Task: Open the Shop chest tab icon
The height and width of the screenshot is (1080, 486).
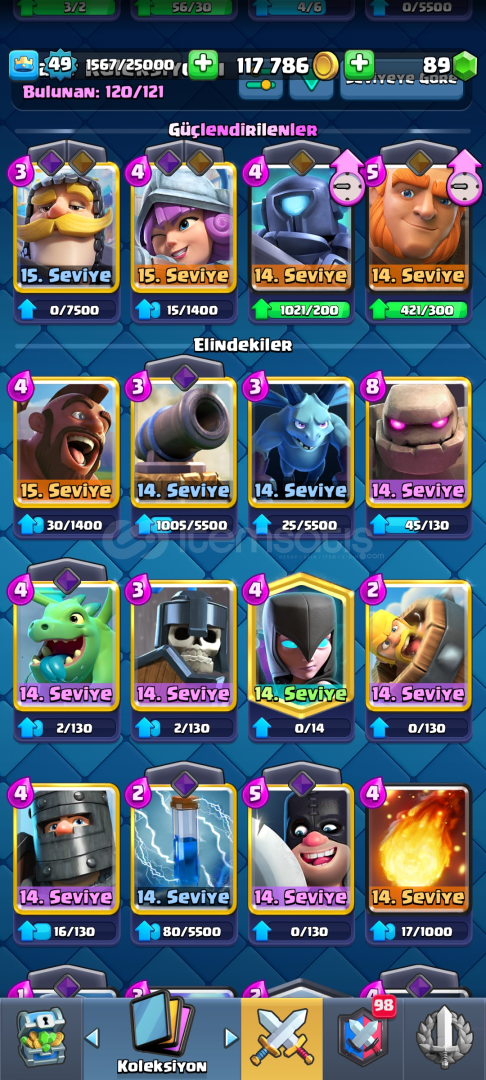Action: (x=41, y=1038)
